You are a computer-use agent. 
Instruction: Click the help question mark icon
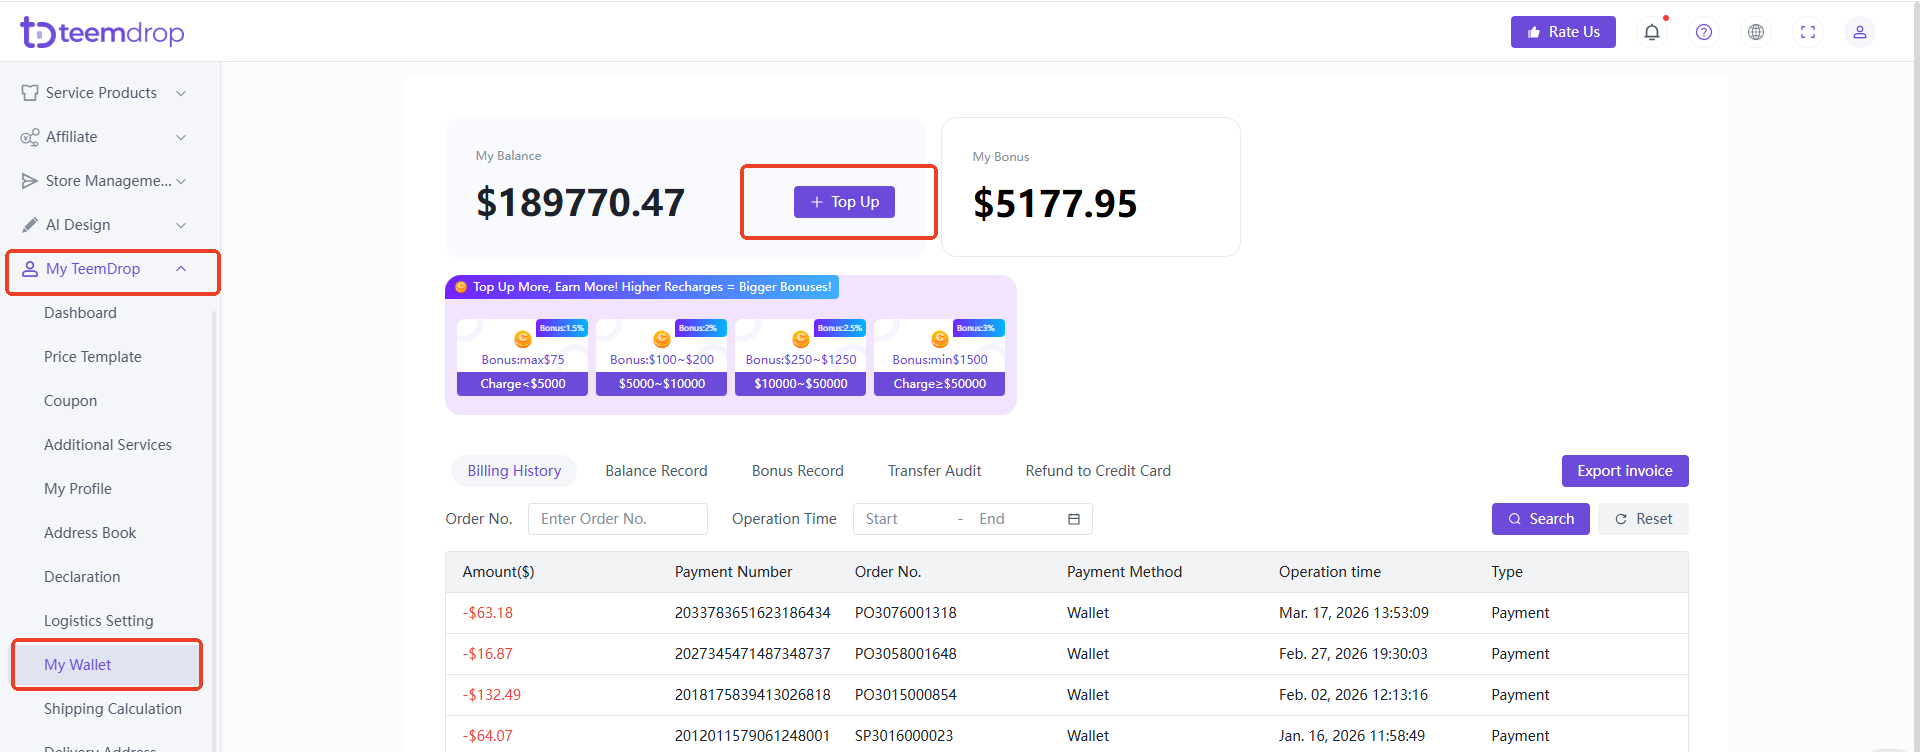click(1704, 32)
